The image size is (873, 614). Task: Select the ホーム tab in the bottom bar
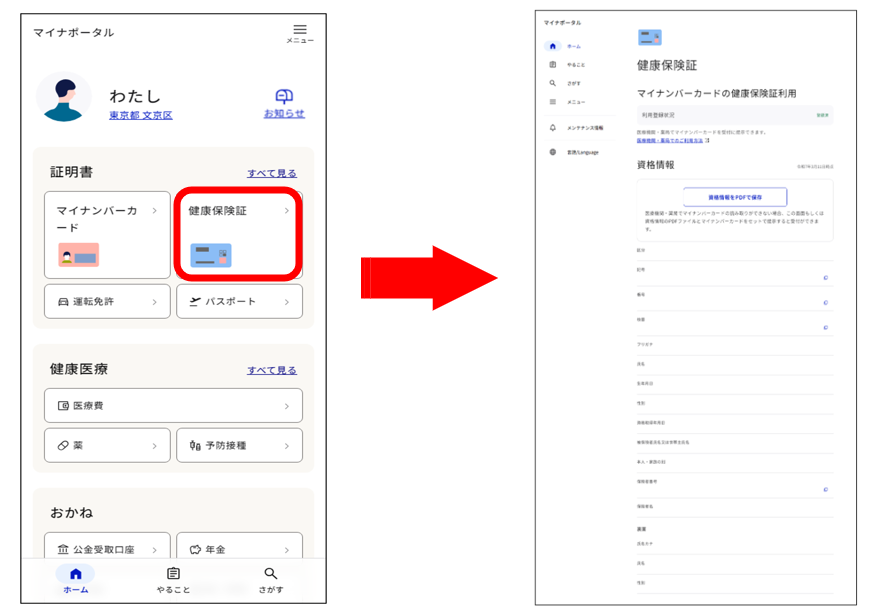(75, 579)
